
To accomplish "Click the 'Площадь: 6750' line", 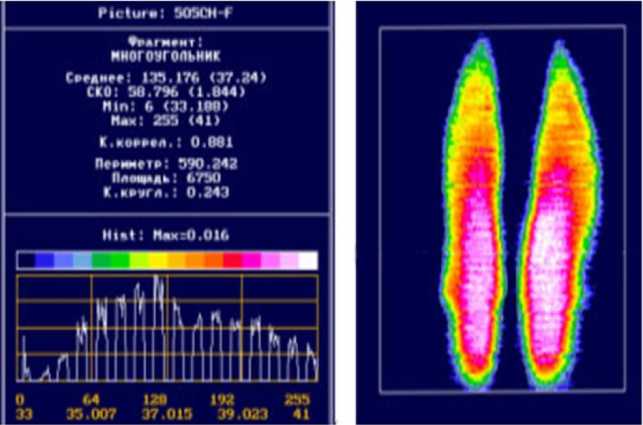I will (x=166, y=178).
